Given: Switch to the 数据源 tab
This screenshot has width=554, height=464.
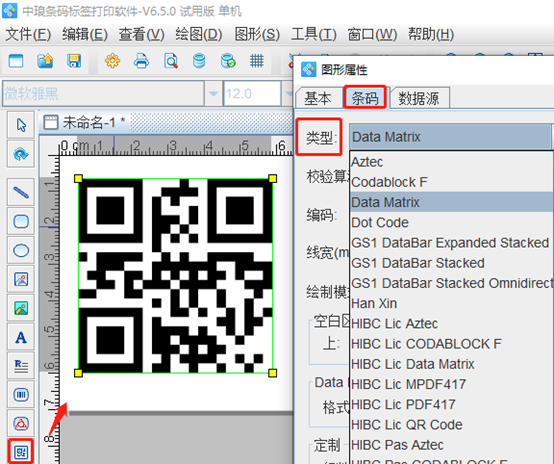Looking at the screenshot, I should tap(419, 98).
